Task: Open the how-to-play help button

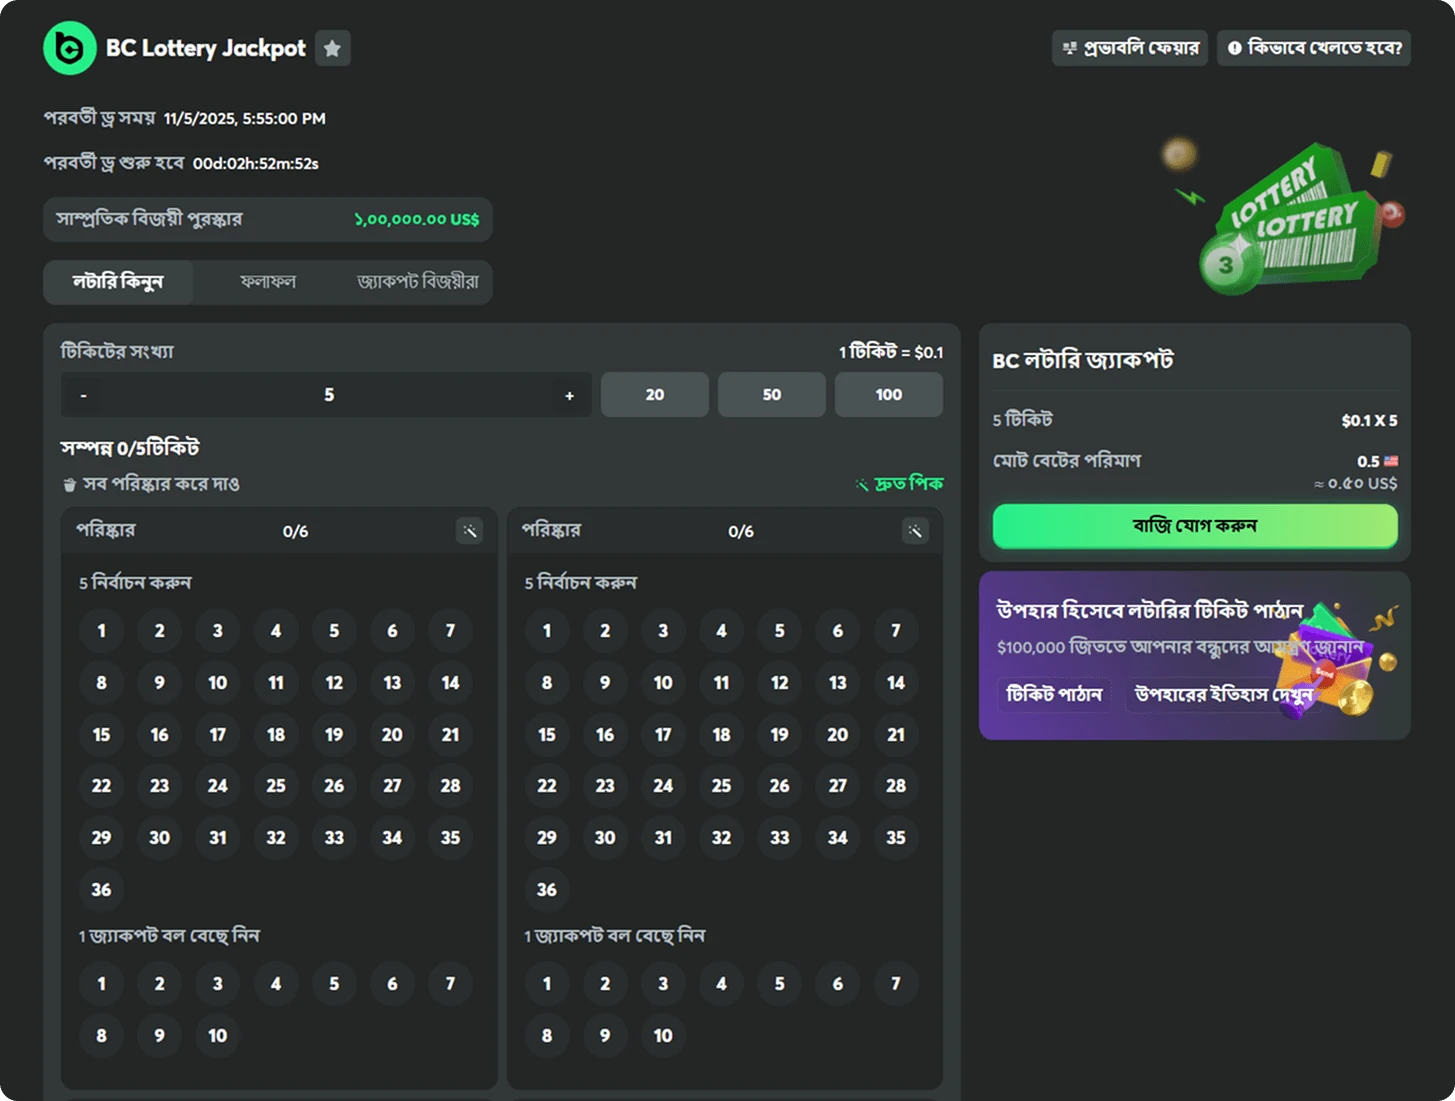Action: click(x=1313, y=48)
